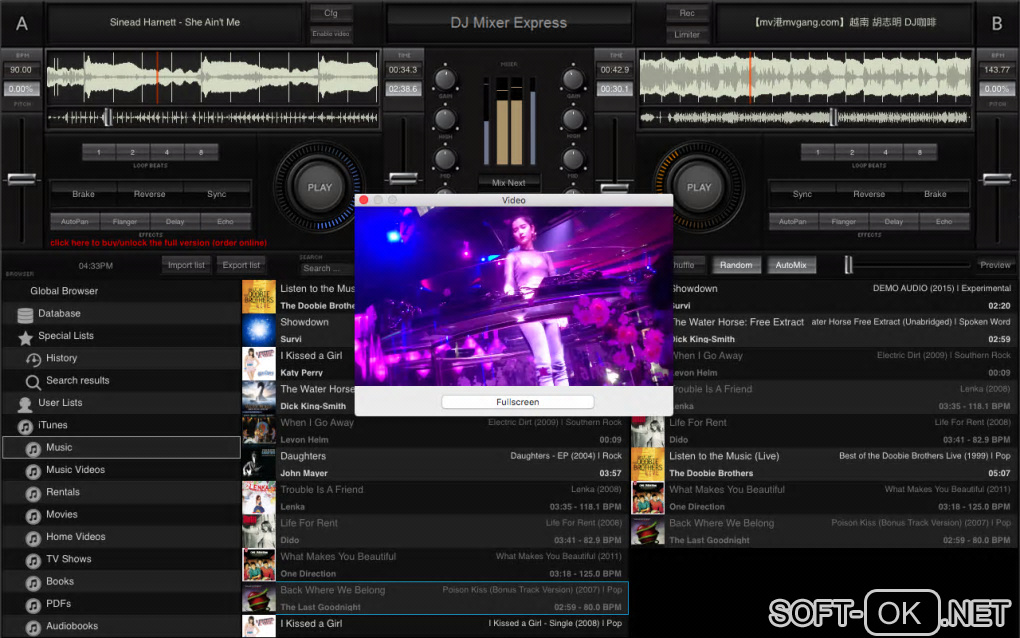Toggle deck B Flanger effect
Image resolution: width=1020 pixels, height=638 pixels.
[x=844, y=222]
